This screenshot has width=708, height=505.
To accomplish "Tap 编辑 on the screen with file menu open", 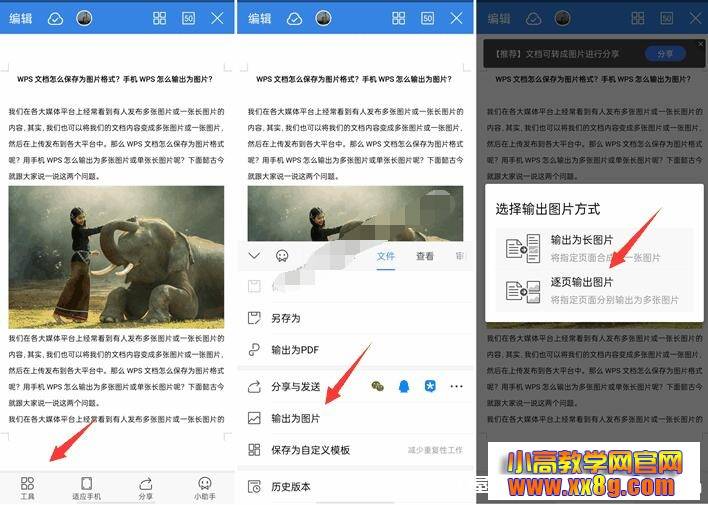I will click(x=260, y=18).
